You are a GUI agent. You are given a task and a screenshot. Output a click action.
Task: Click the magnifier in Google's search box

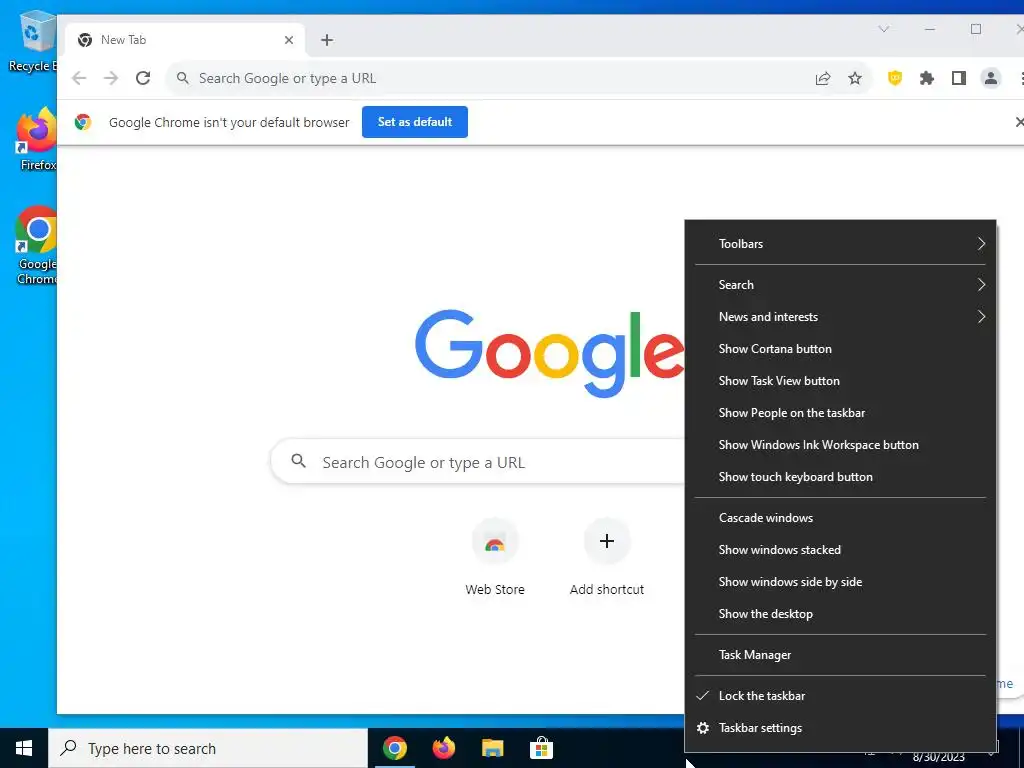298,461
